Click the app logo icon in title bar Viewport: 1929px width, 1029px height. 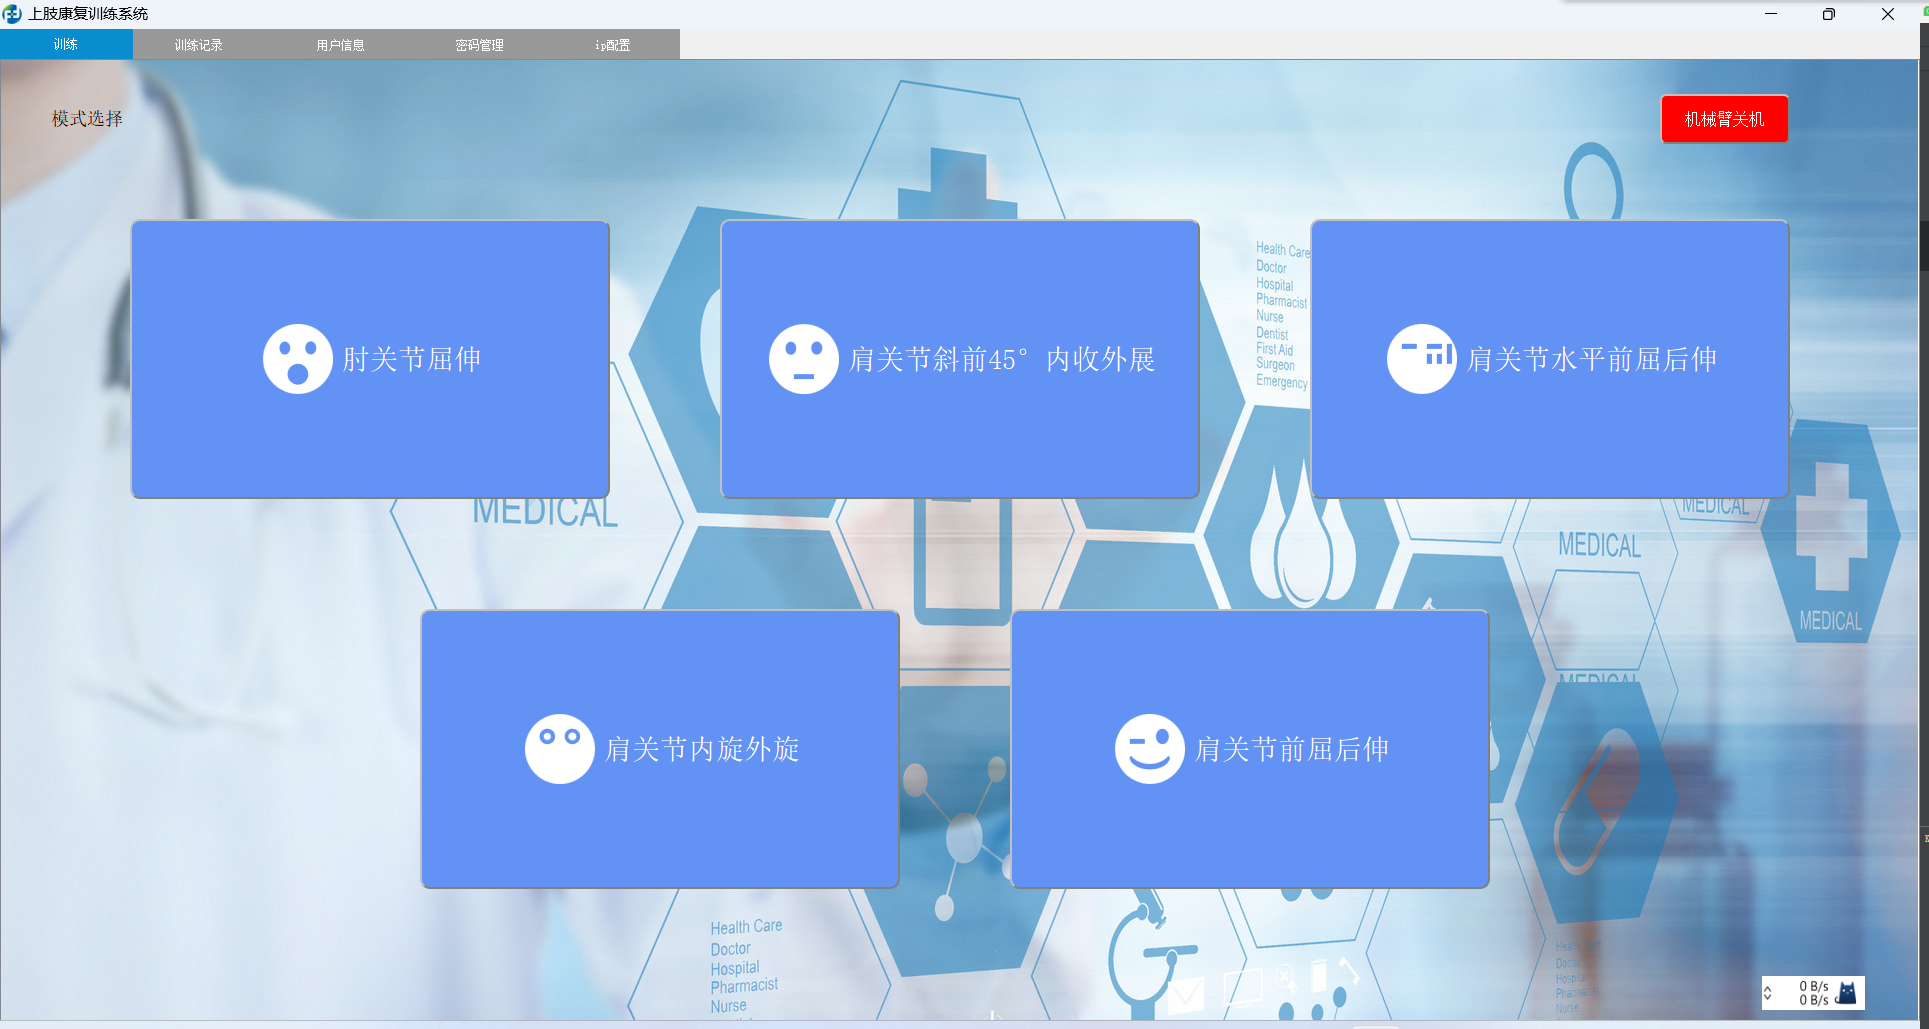[x=12, y=14]
